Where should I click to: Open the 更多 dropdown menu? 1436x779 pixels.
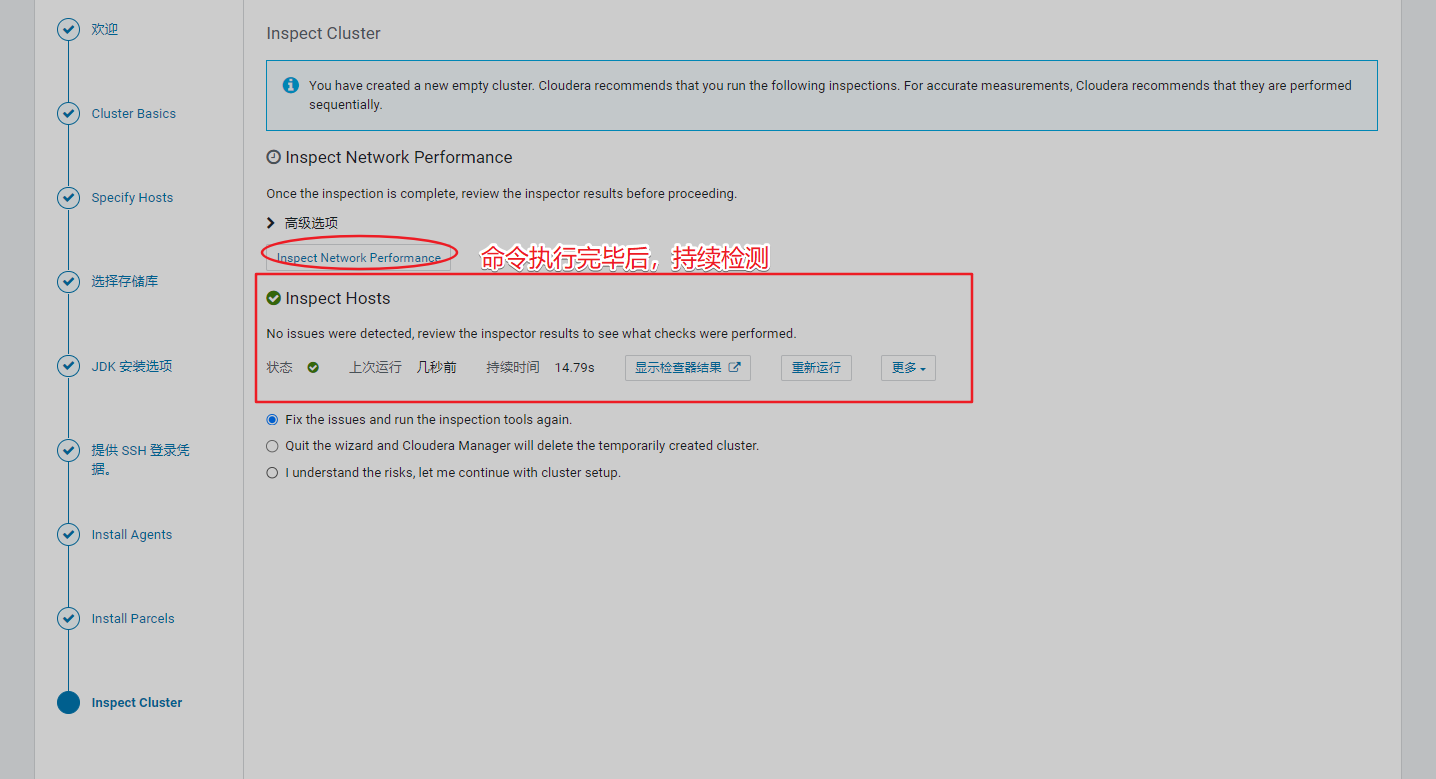[908, 368]
